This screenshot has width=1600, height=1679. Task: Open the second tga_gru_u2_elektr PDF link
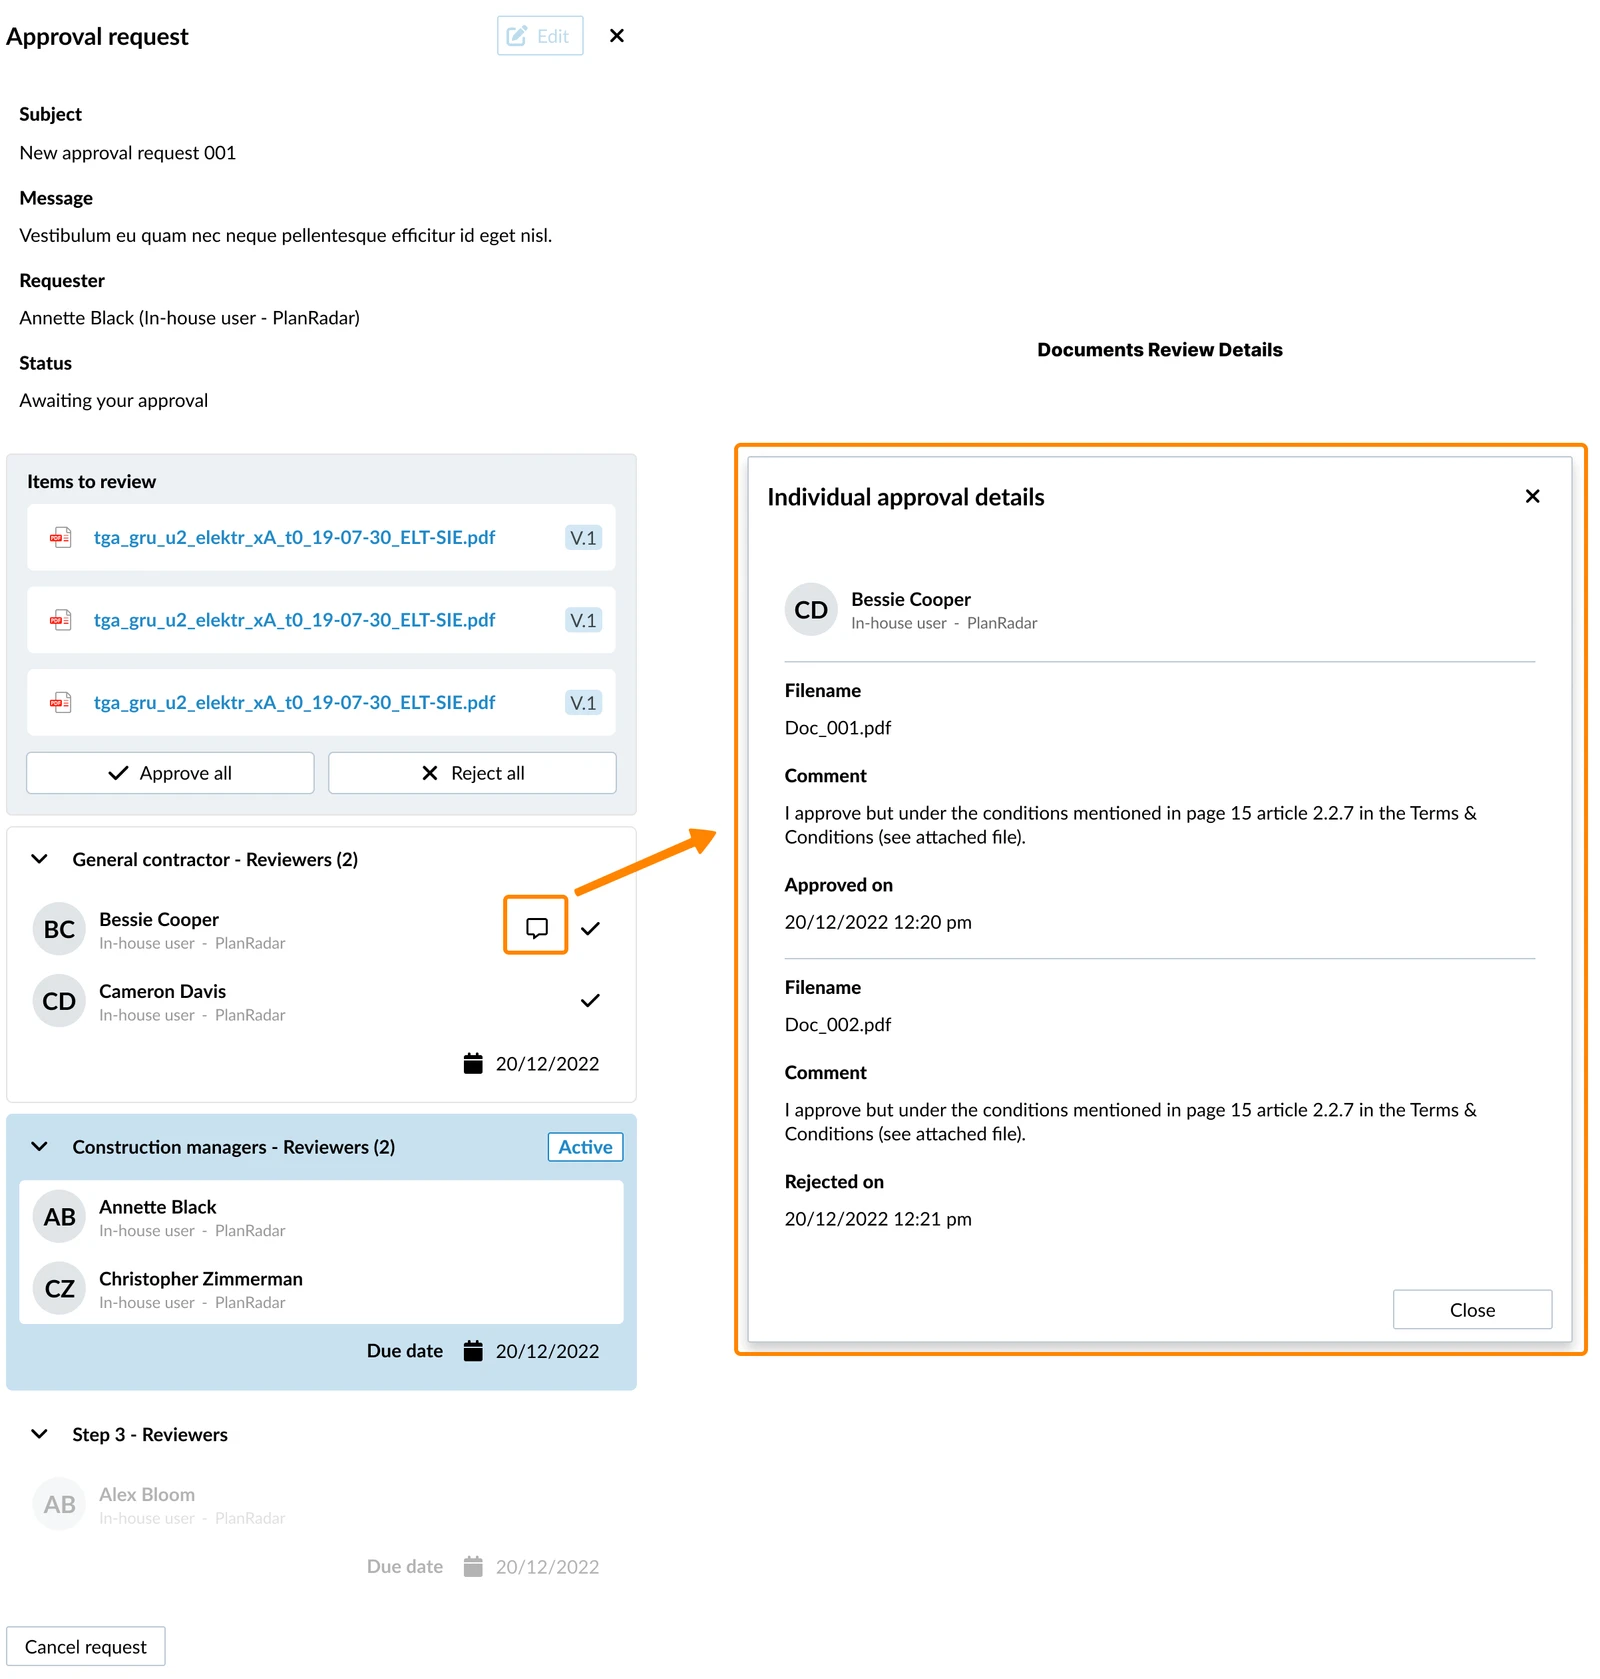tap(294, 620)
